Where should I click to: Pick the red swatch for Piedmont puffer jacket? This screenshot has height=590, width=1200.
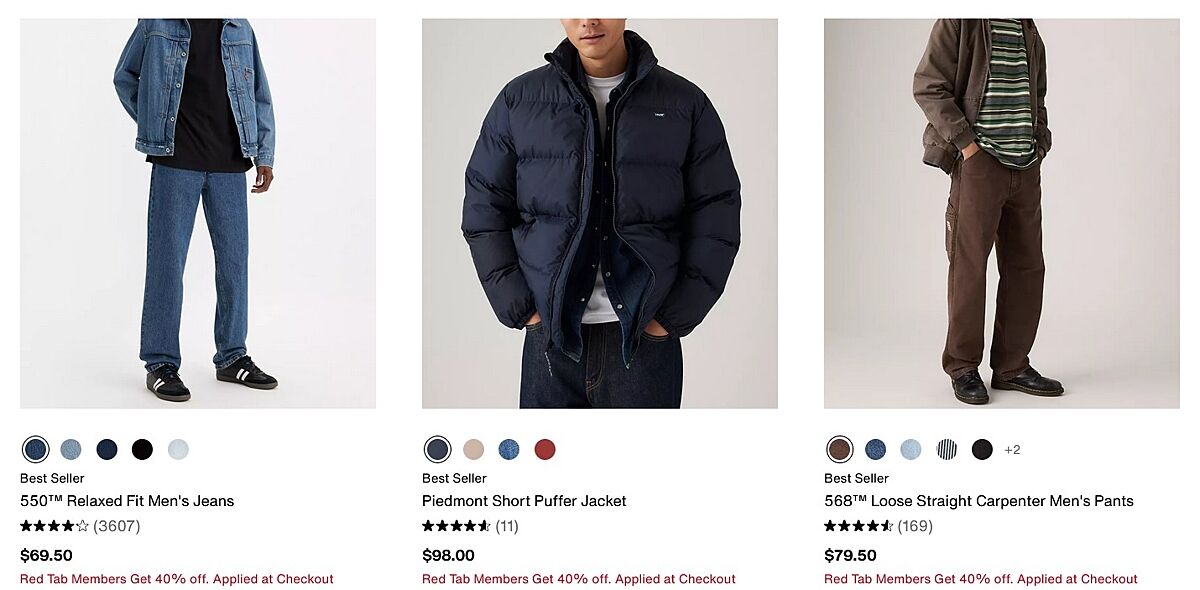(544, 449)
